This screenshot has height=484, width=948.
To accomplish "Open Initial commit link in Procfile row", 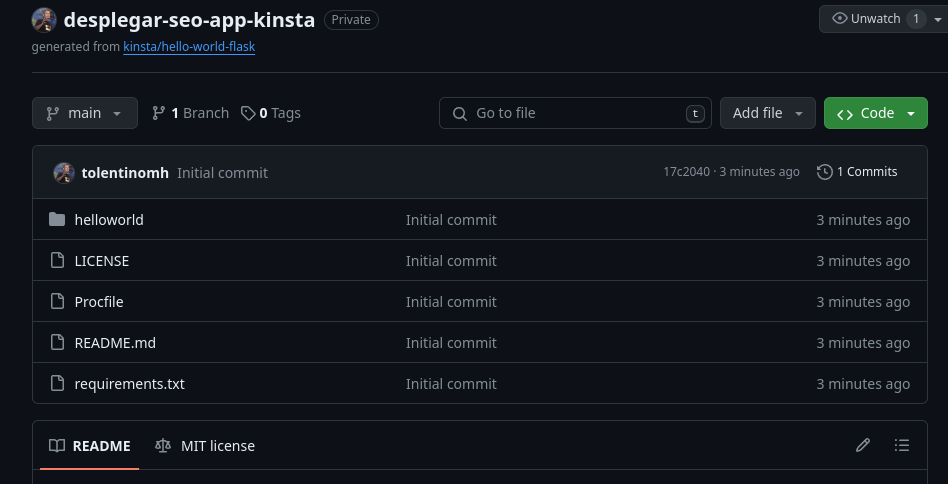I will pos(451,302).
